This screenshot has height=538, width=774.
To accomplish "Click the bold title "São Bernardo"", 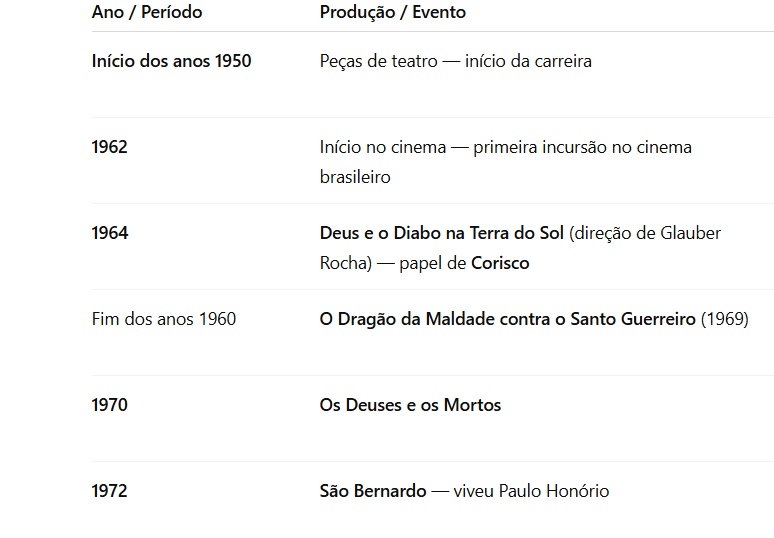I will click(x=372, y=491).
